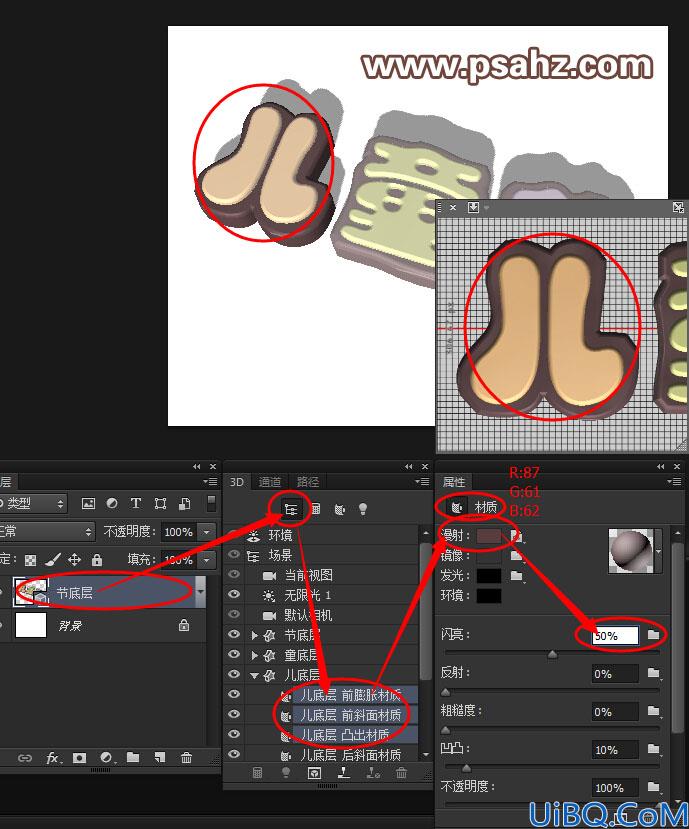Collapse the 儿底层 mesh in 3D panel
Screen dimensions: 689x829
[x=254, y=675]
